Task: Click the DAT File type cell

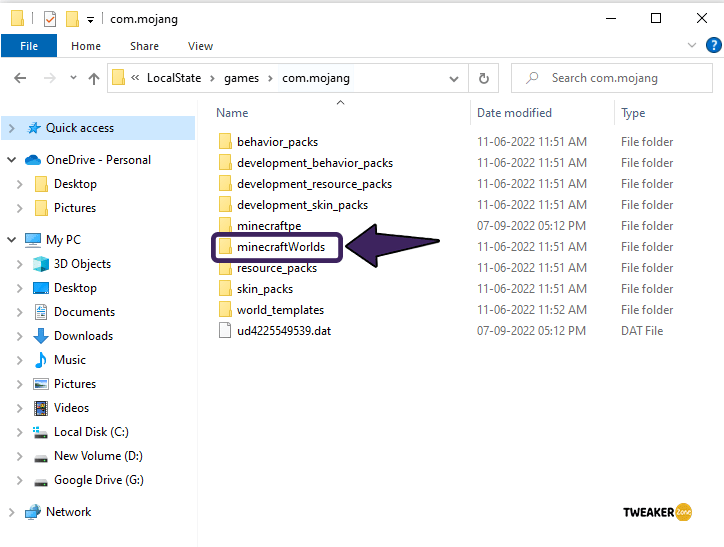Action: pyautogui.click(x=642, y=331)
